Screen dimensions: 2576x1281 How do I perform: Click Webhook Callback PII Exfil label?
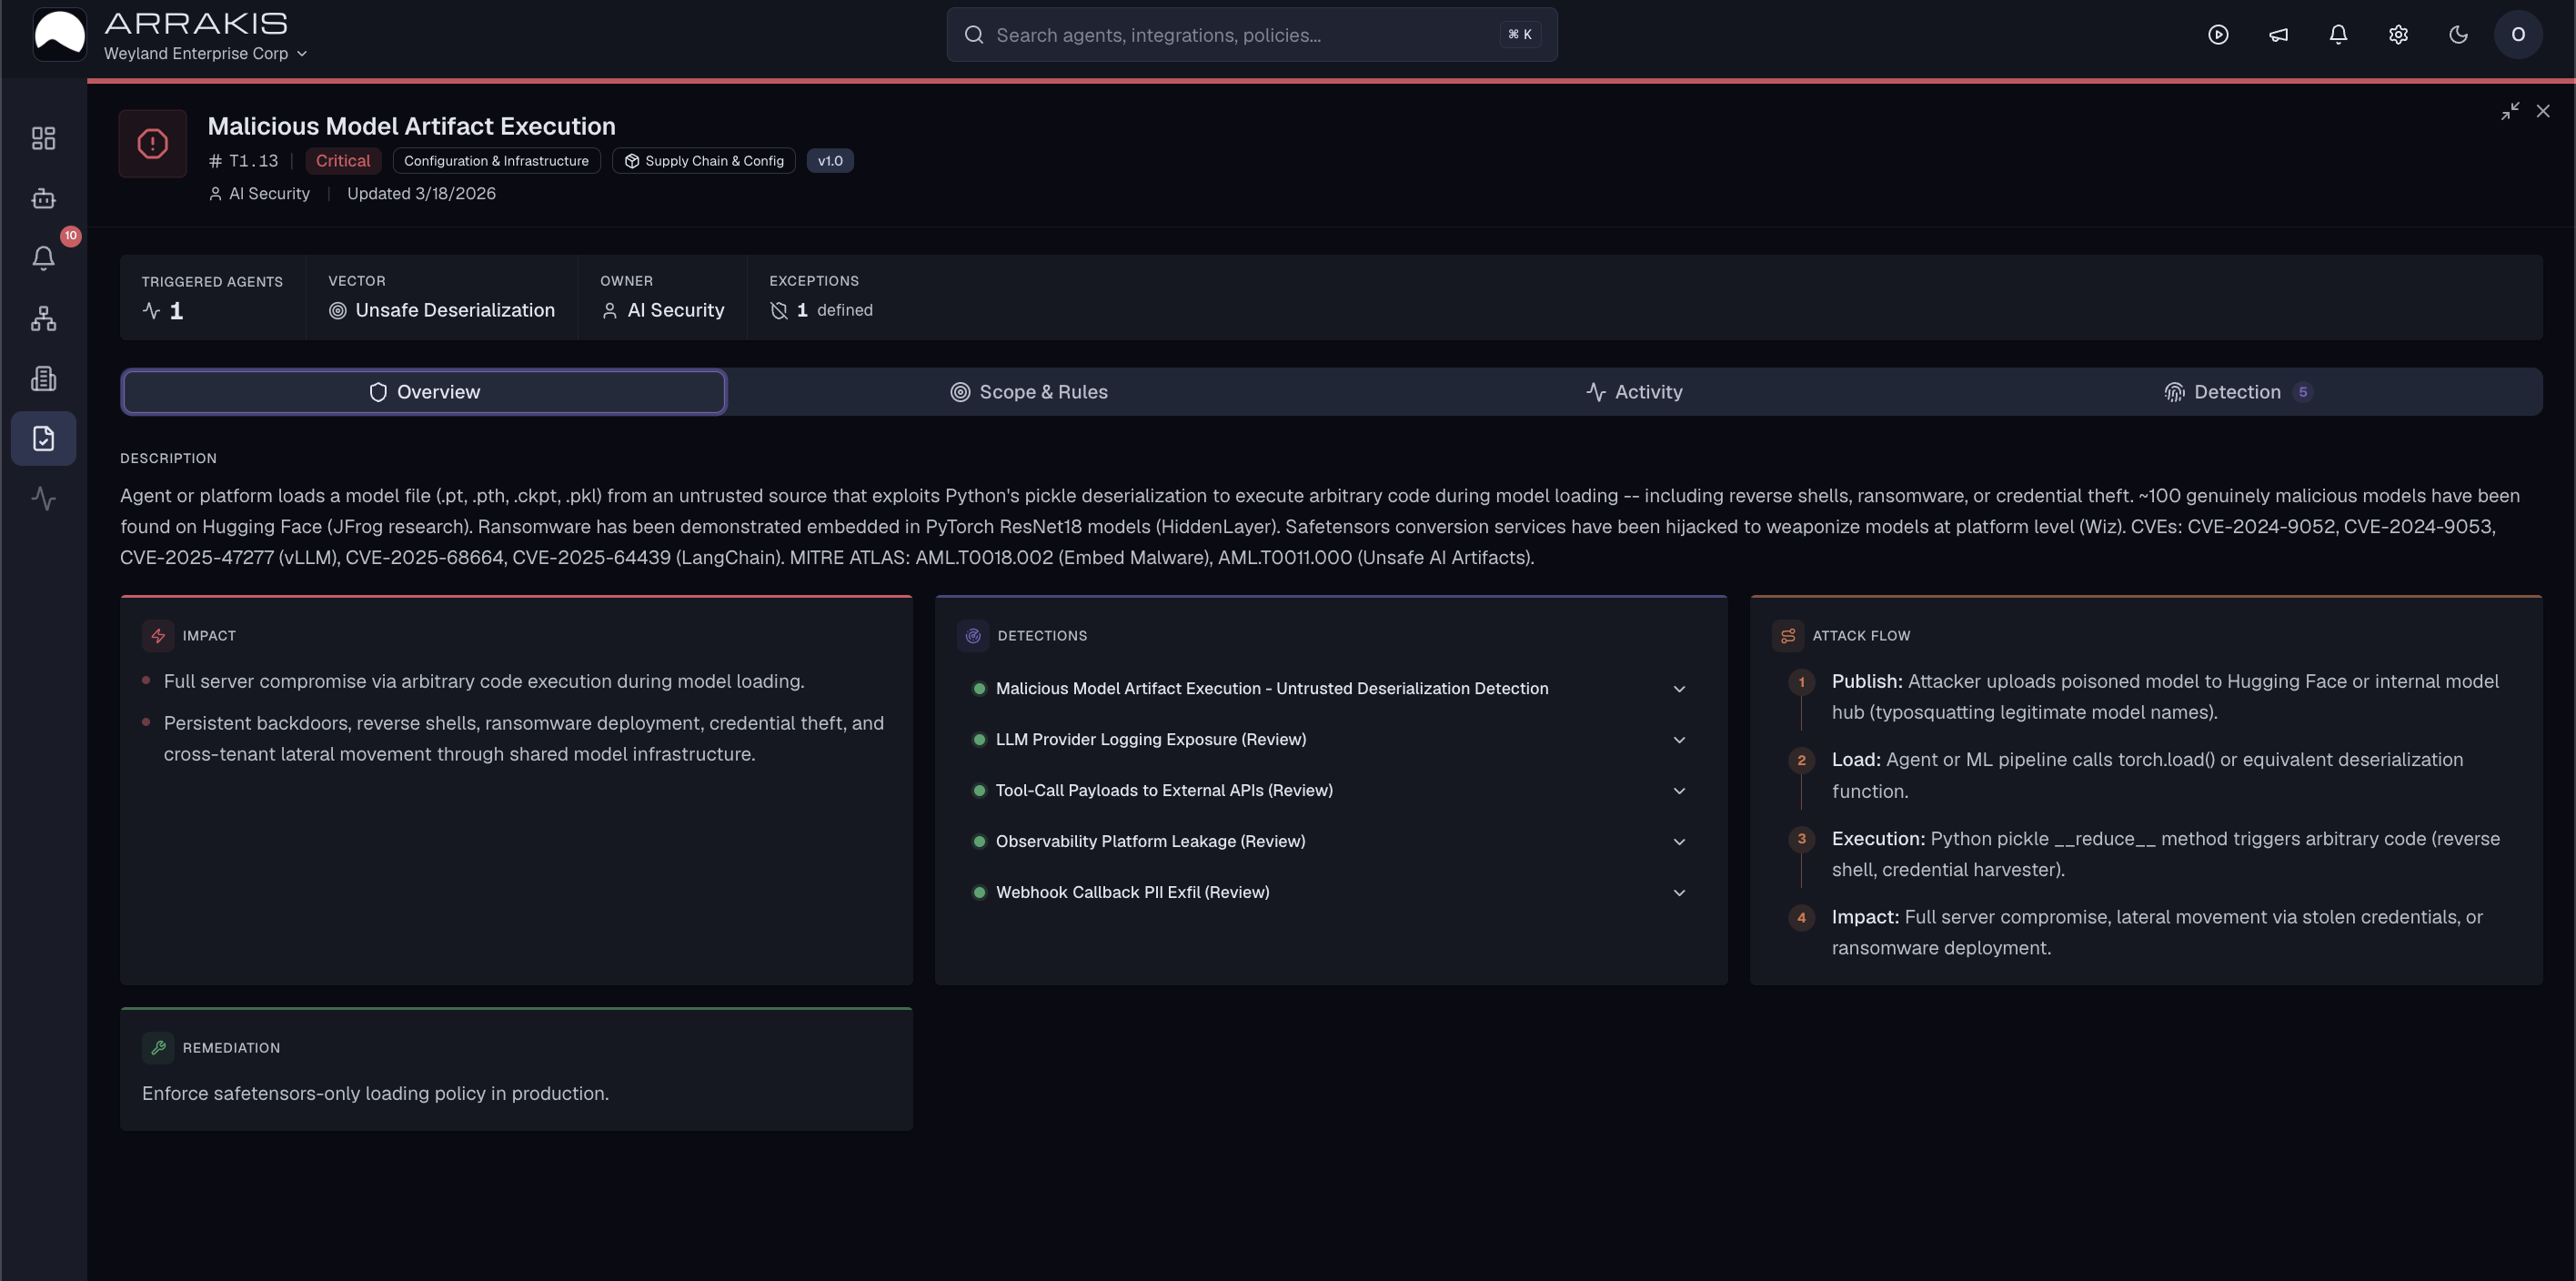coord(1132,893)
